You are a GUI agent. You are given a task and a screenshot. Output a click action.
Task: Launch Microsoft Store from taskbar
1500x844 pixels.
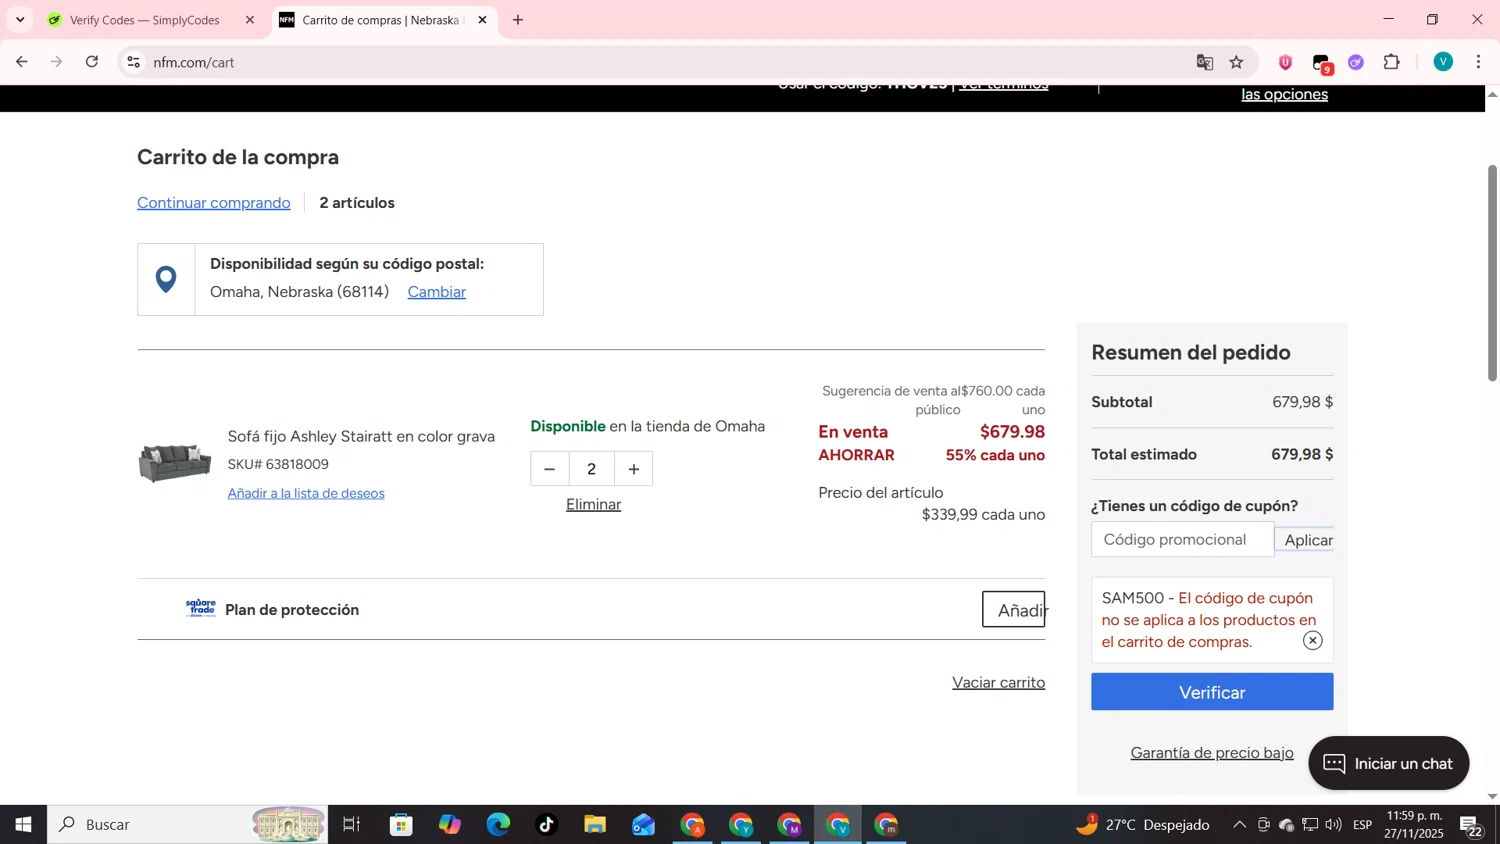402,825
